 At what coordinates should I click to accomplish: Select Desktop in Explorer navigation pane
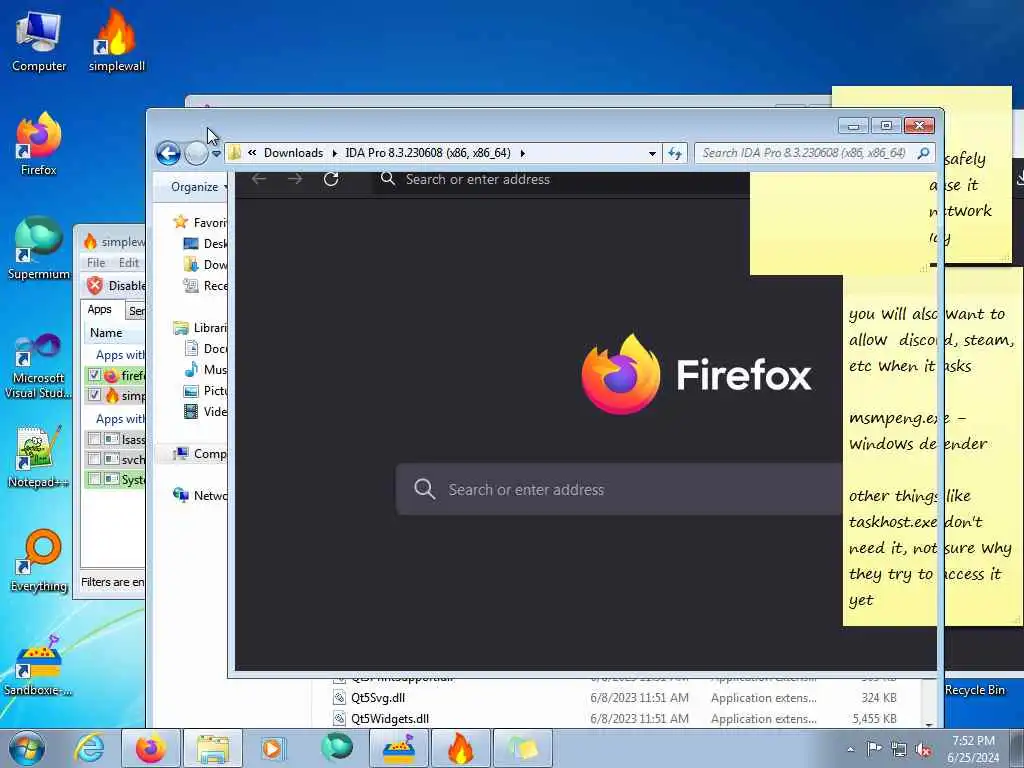(x=206, y=243)
